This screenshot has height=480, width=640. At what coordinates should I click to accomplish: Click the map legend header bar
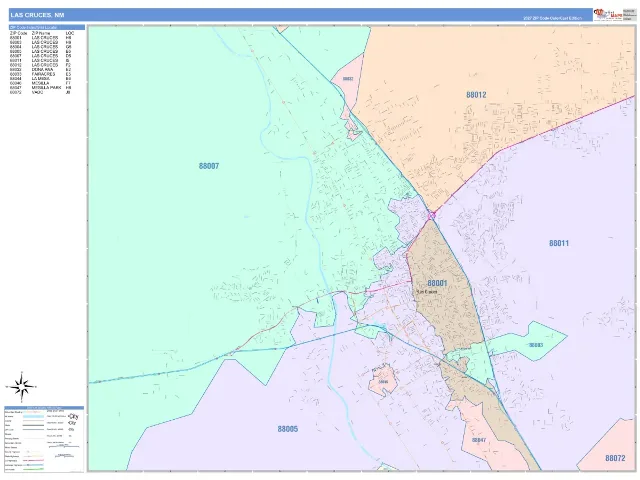pos(44,408)
